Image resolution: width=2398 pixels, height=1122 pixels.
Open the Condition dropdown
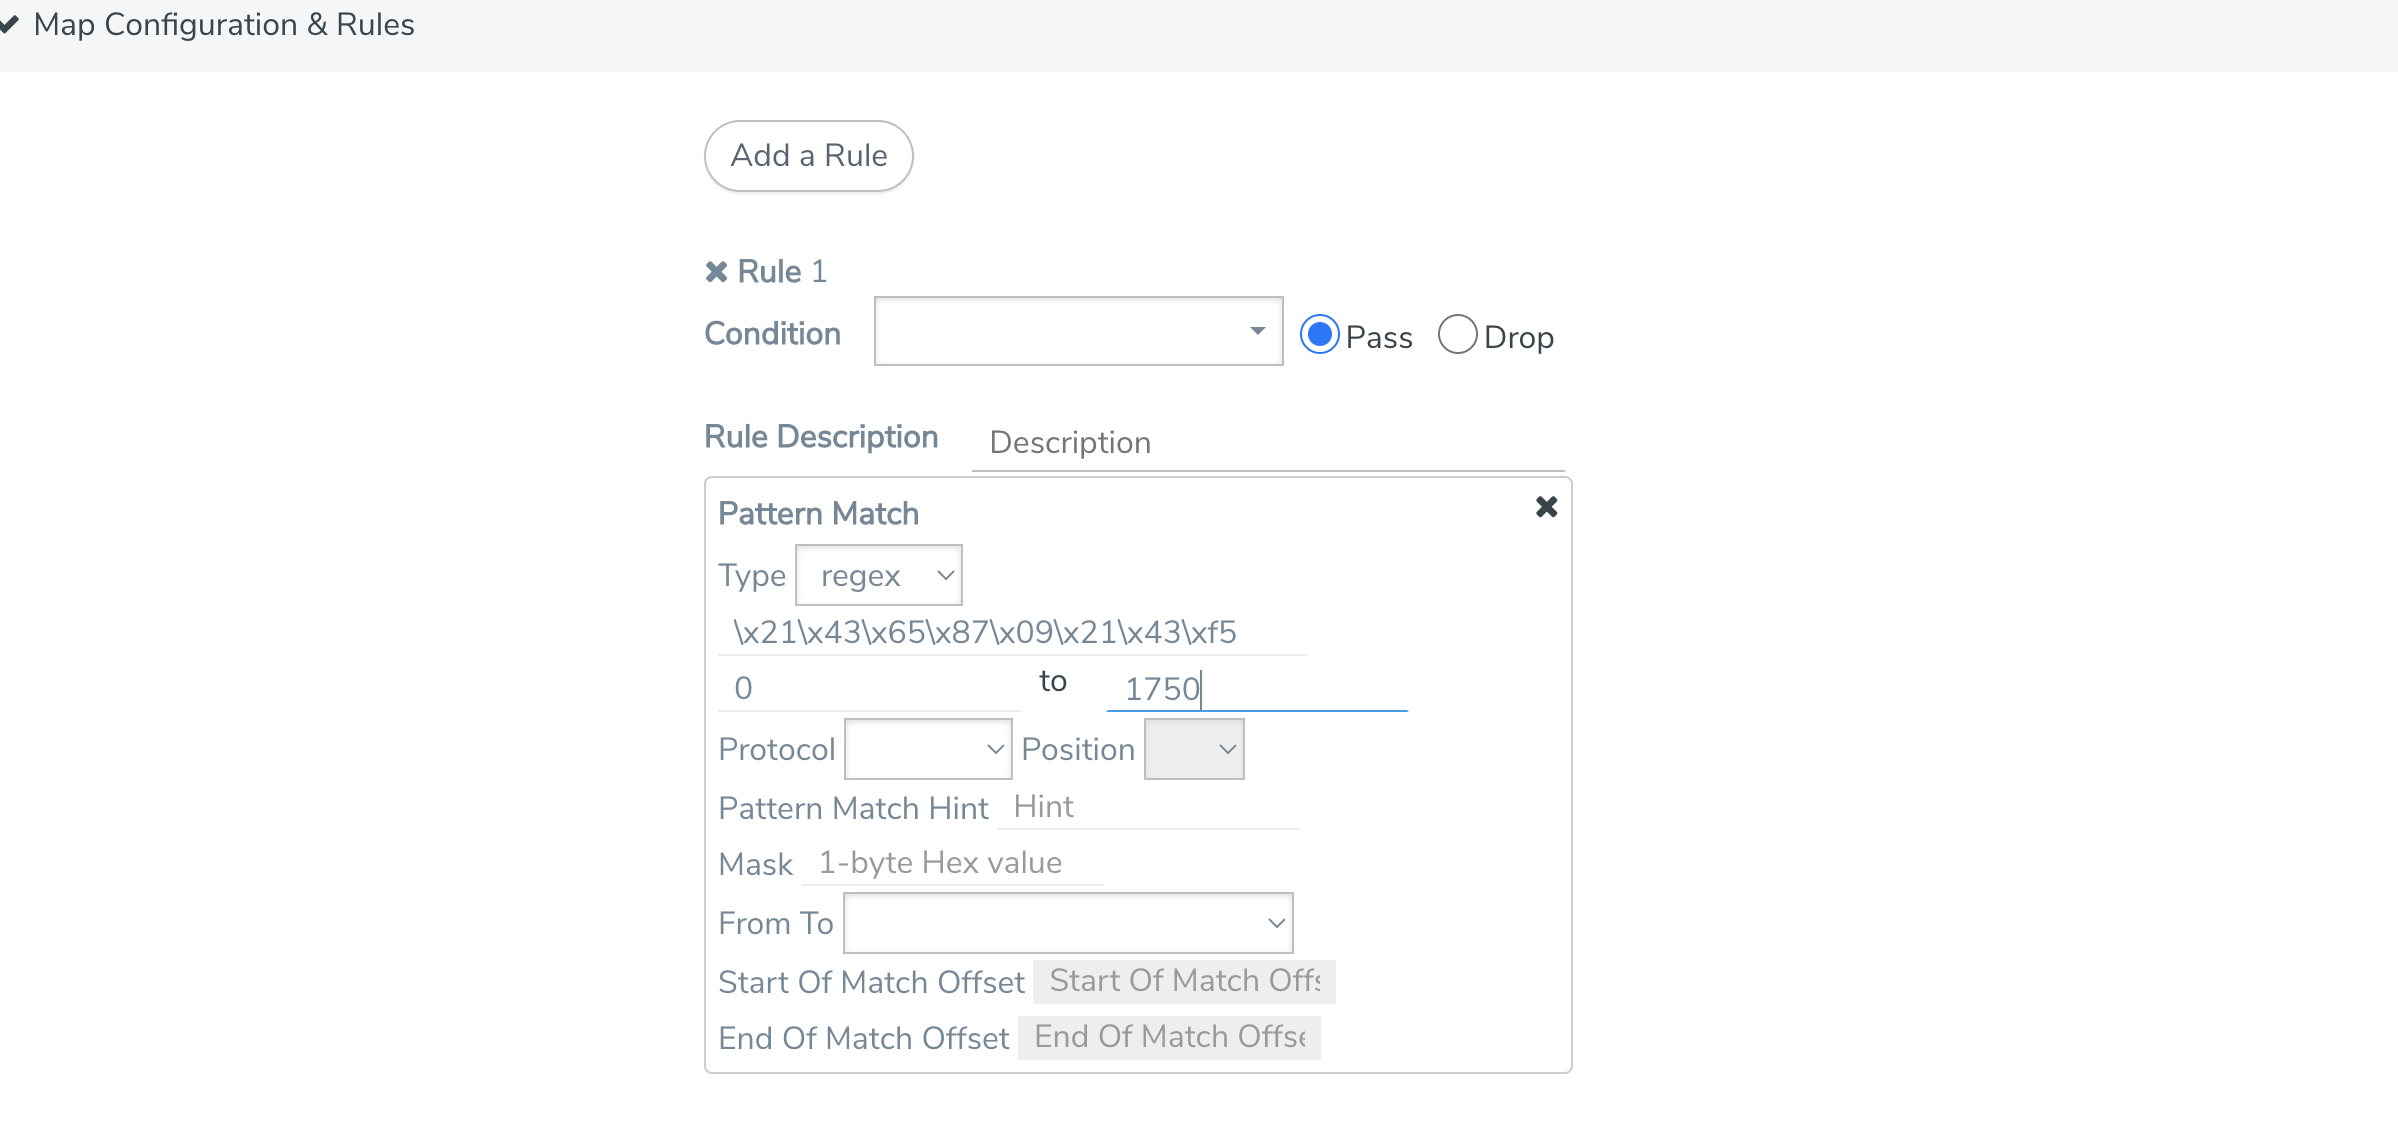tap(1078, 331)
